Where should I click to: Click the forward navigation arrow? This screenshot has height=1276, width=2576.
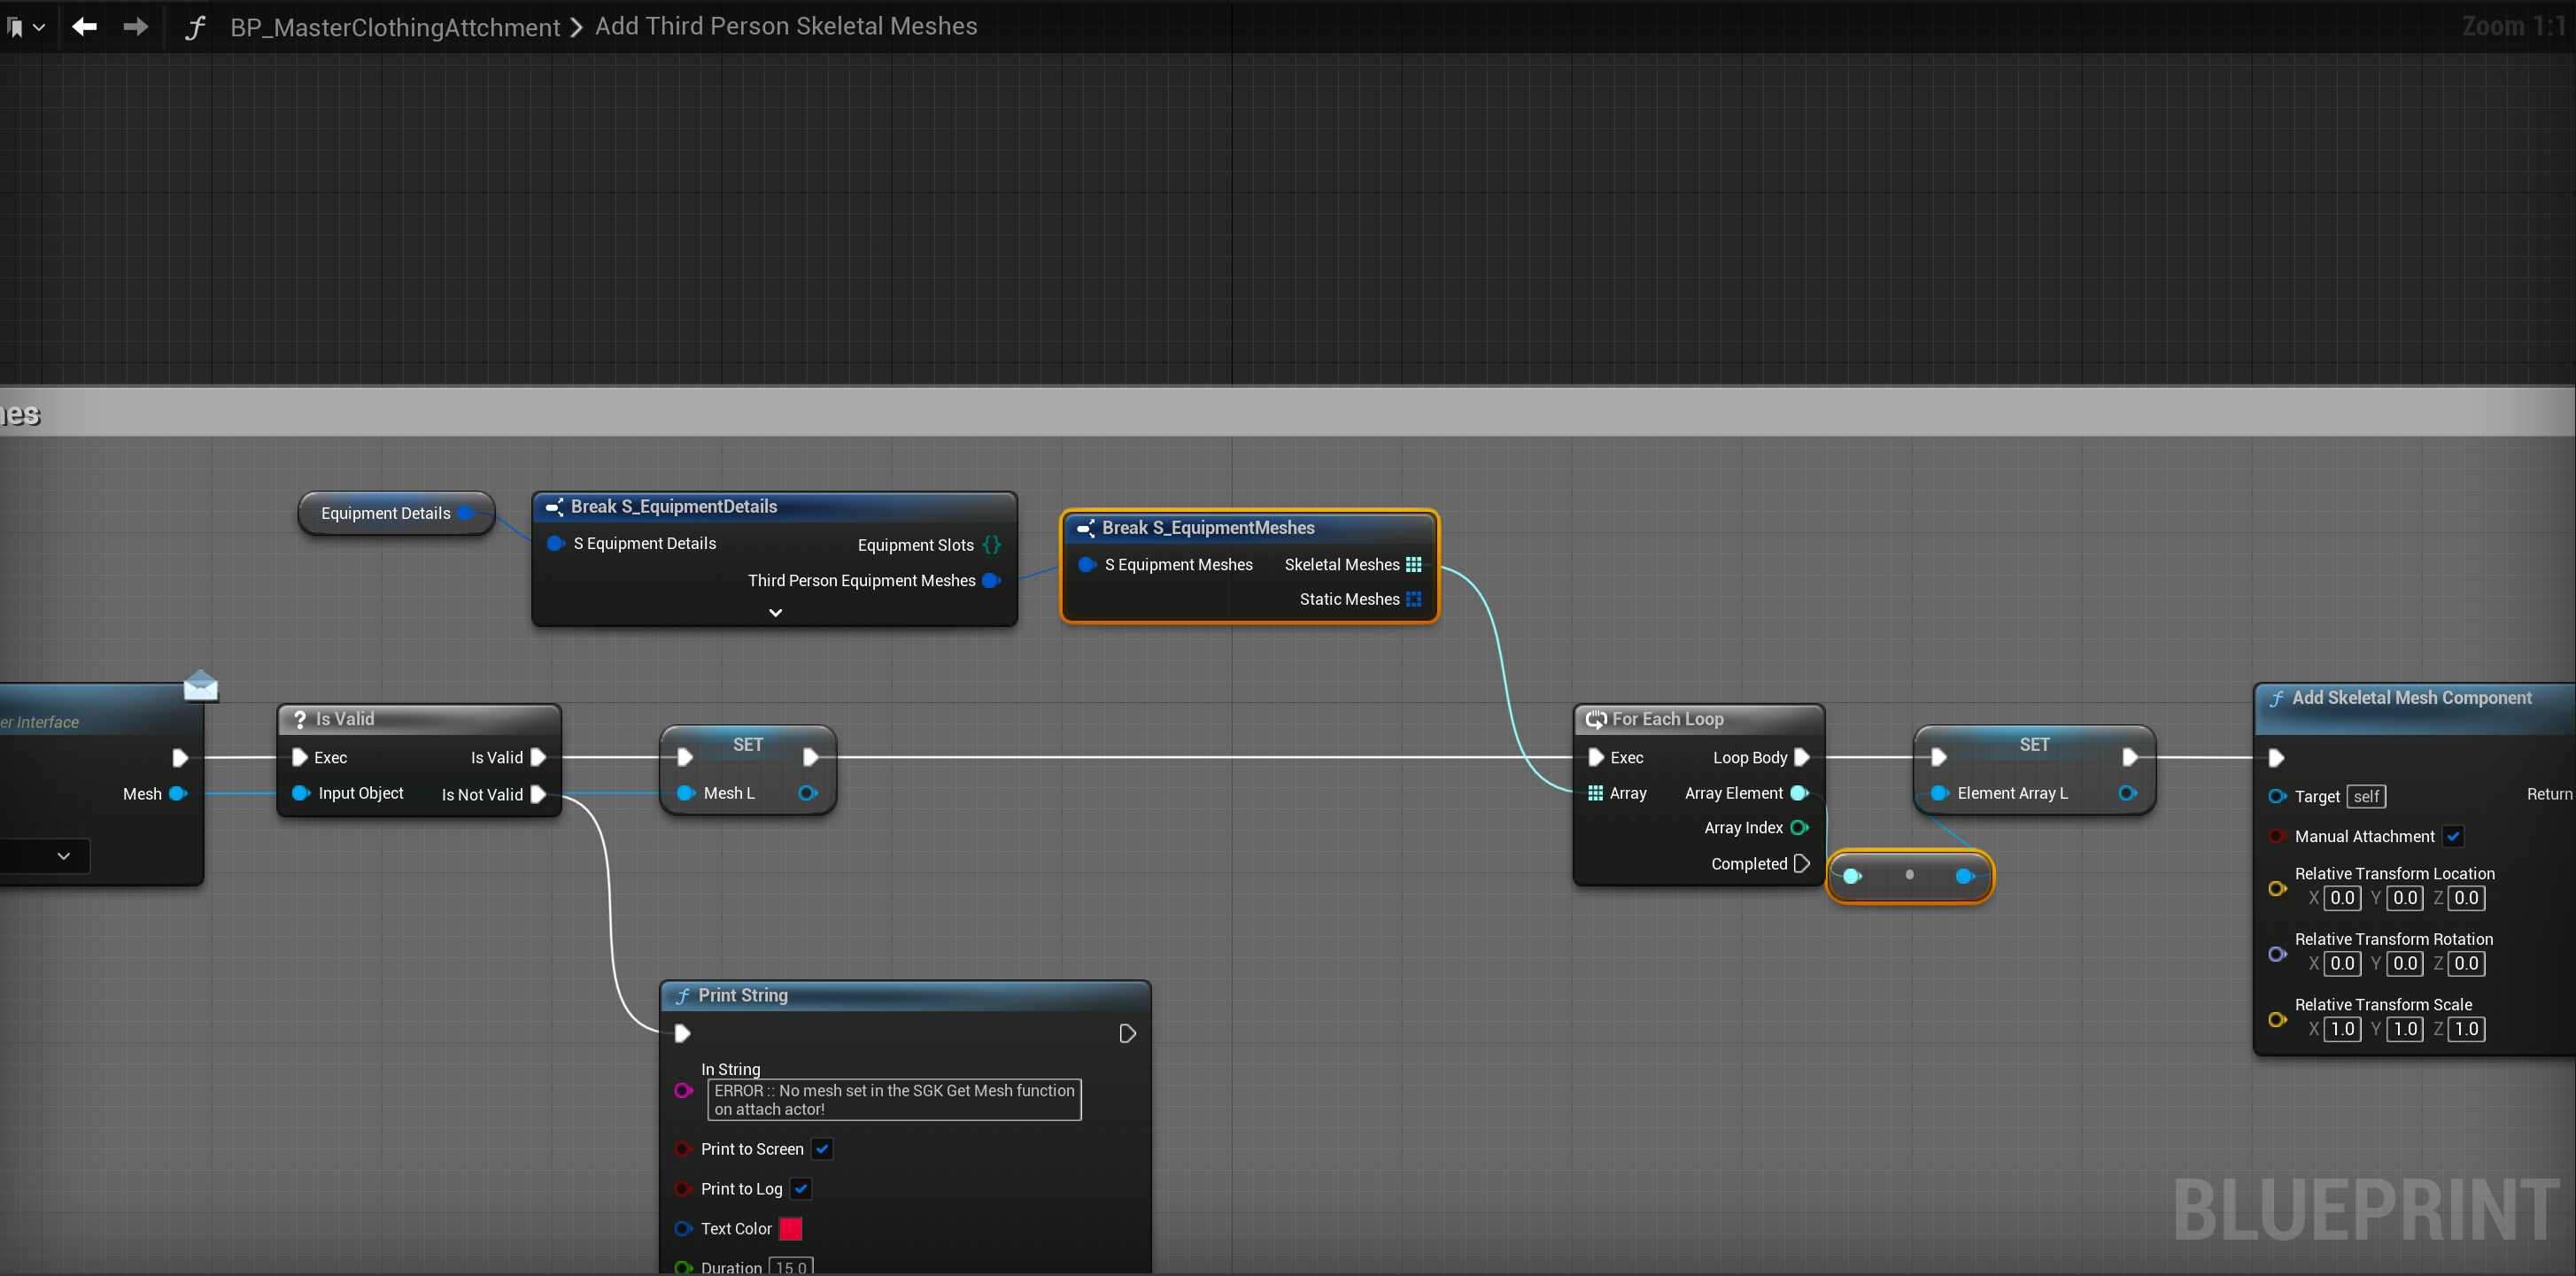[x=135, y=27]
